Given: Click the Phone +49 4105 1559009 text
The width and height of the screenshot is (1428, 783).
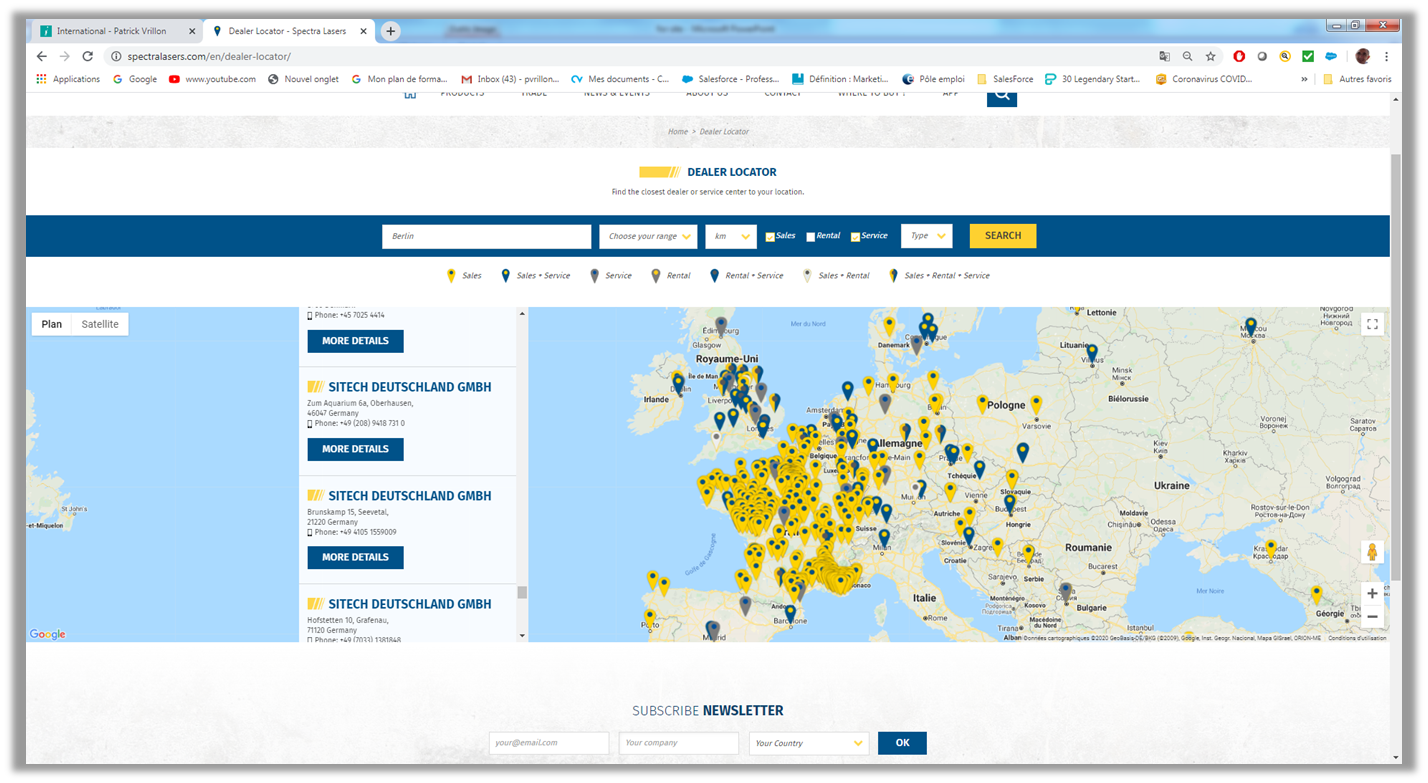Looking at the screenshot, I should tap(355, 532).
